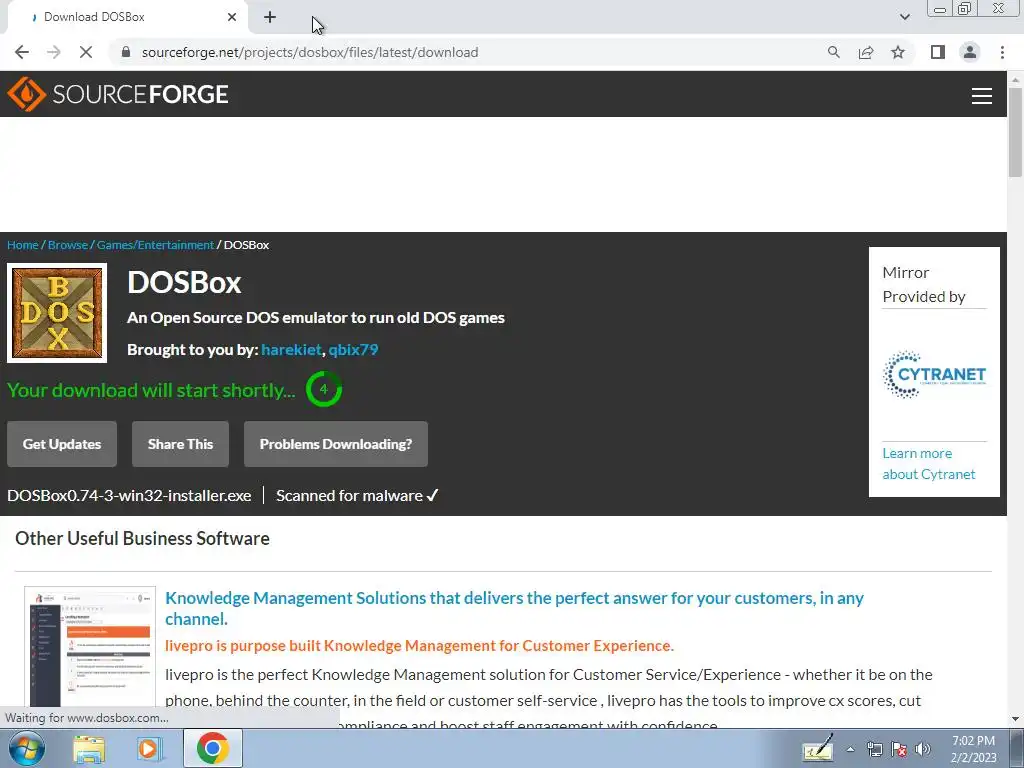Open the Chrome profile avatar

(x=970, y=52)
